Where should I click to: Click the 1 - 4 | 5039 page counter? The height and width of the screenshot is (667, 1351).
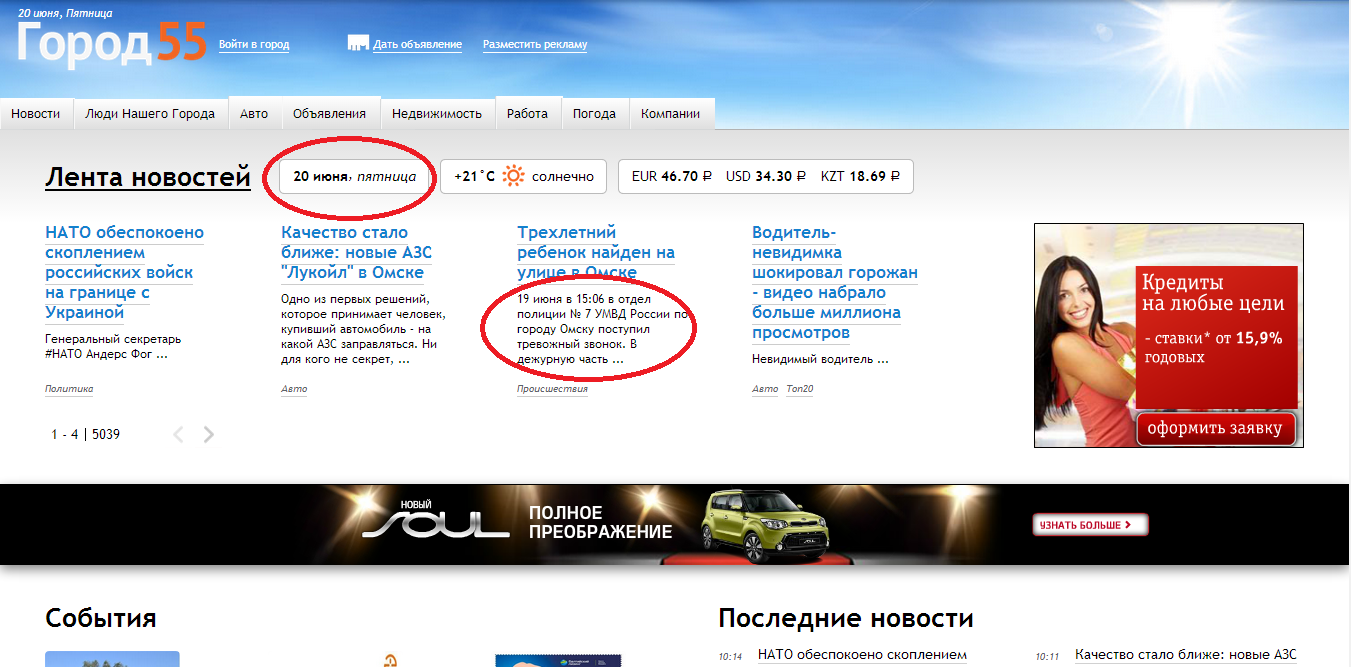click(86, 434)
